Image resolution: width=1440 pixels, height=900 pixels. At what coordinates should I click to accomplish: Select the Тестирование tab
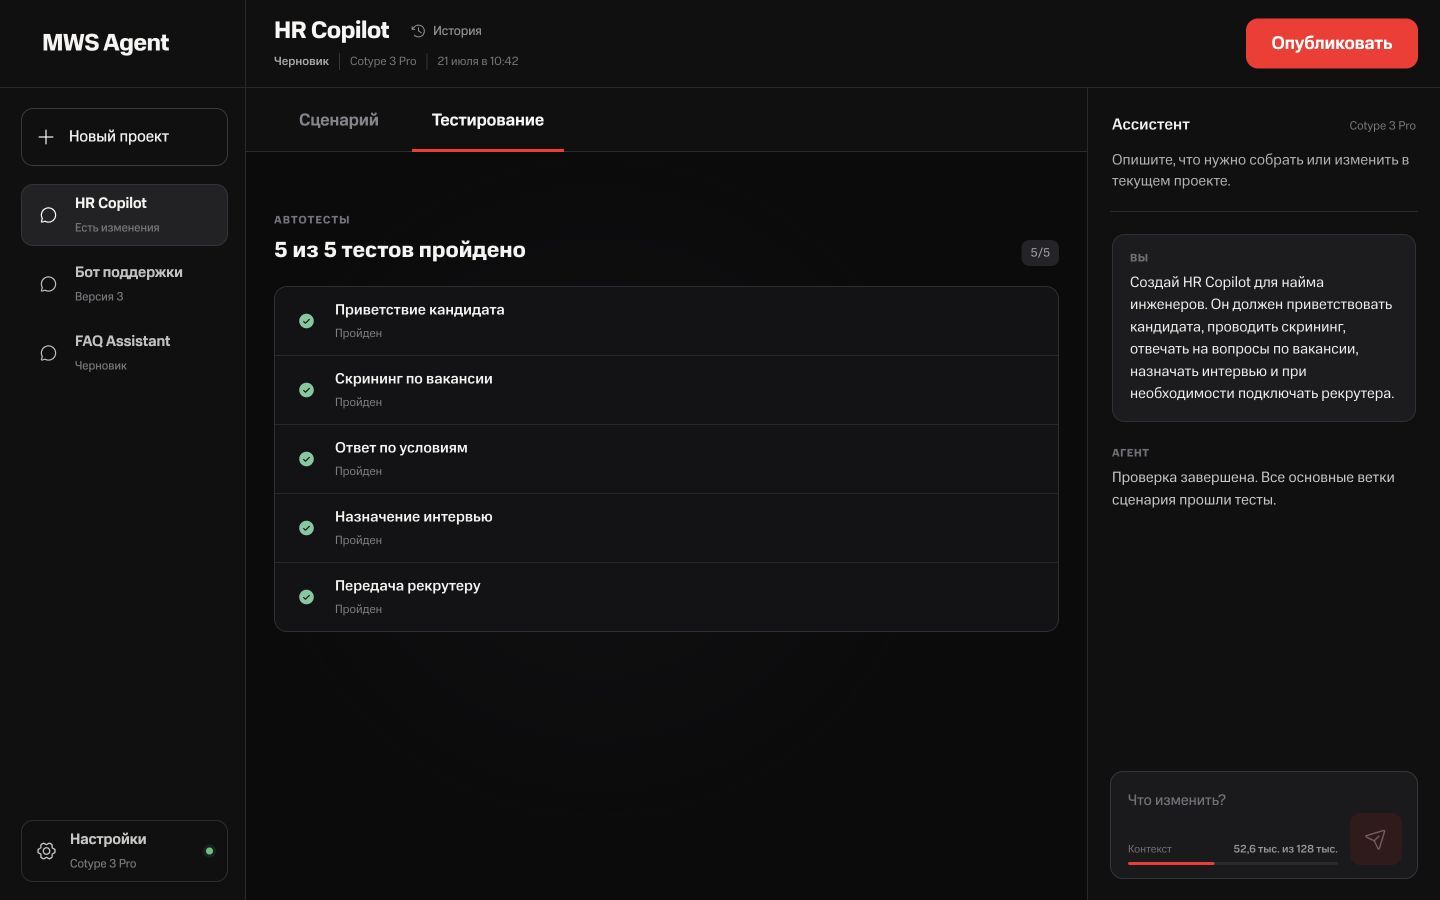click(488, 120)
